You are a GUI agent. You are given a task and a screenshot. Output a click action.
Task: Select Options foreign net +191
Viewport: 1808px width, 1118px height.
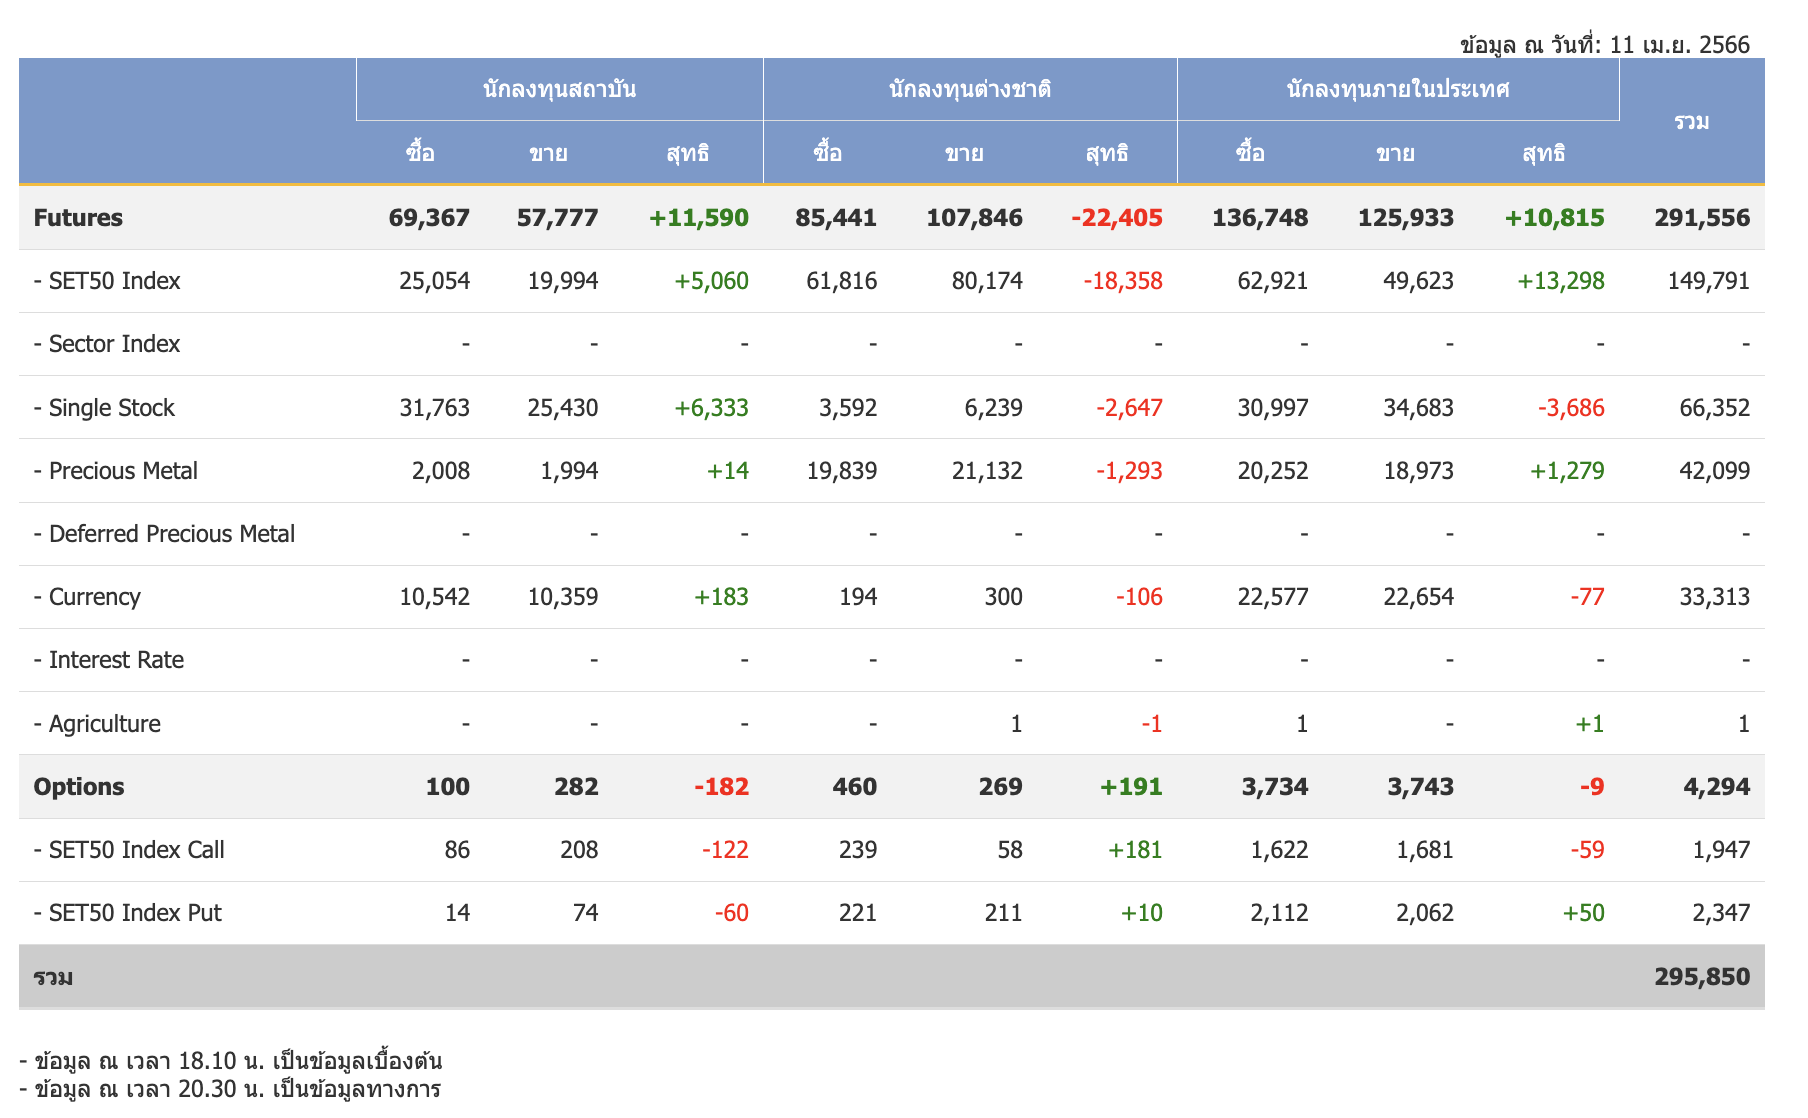(1131, 787)
